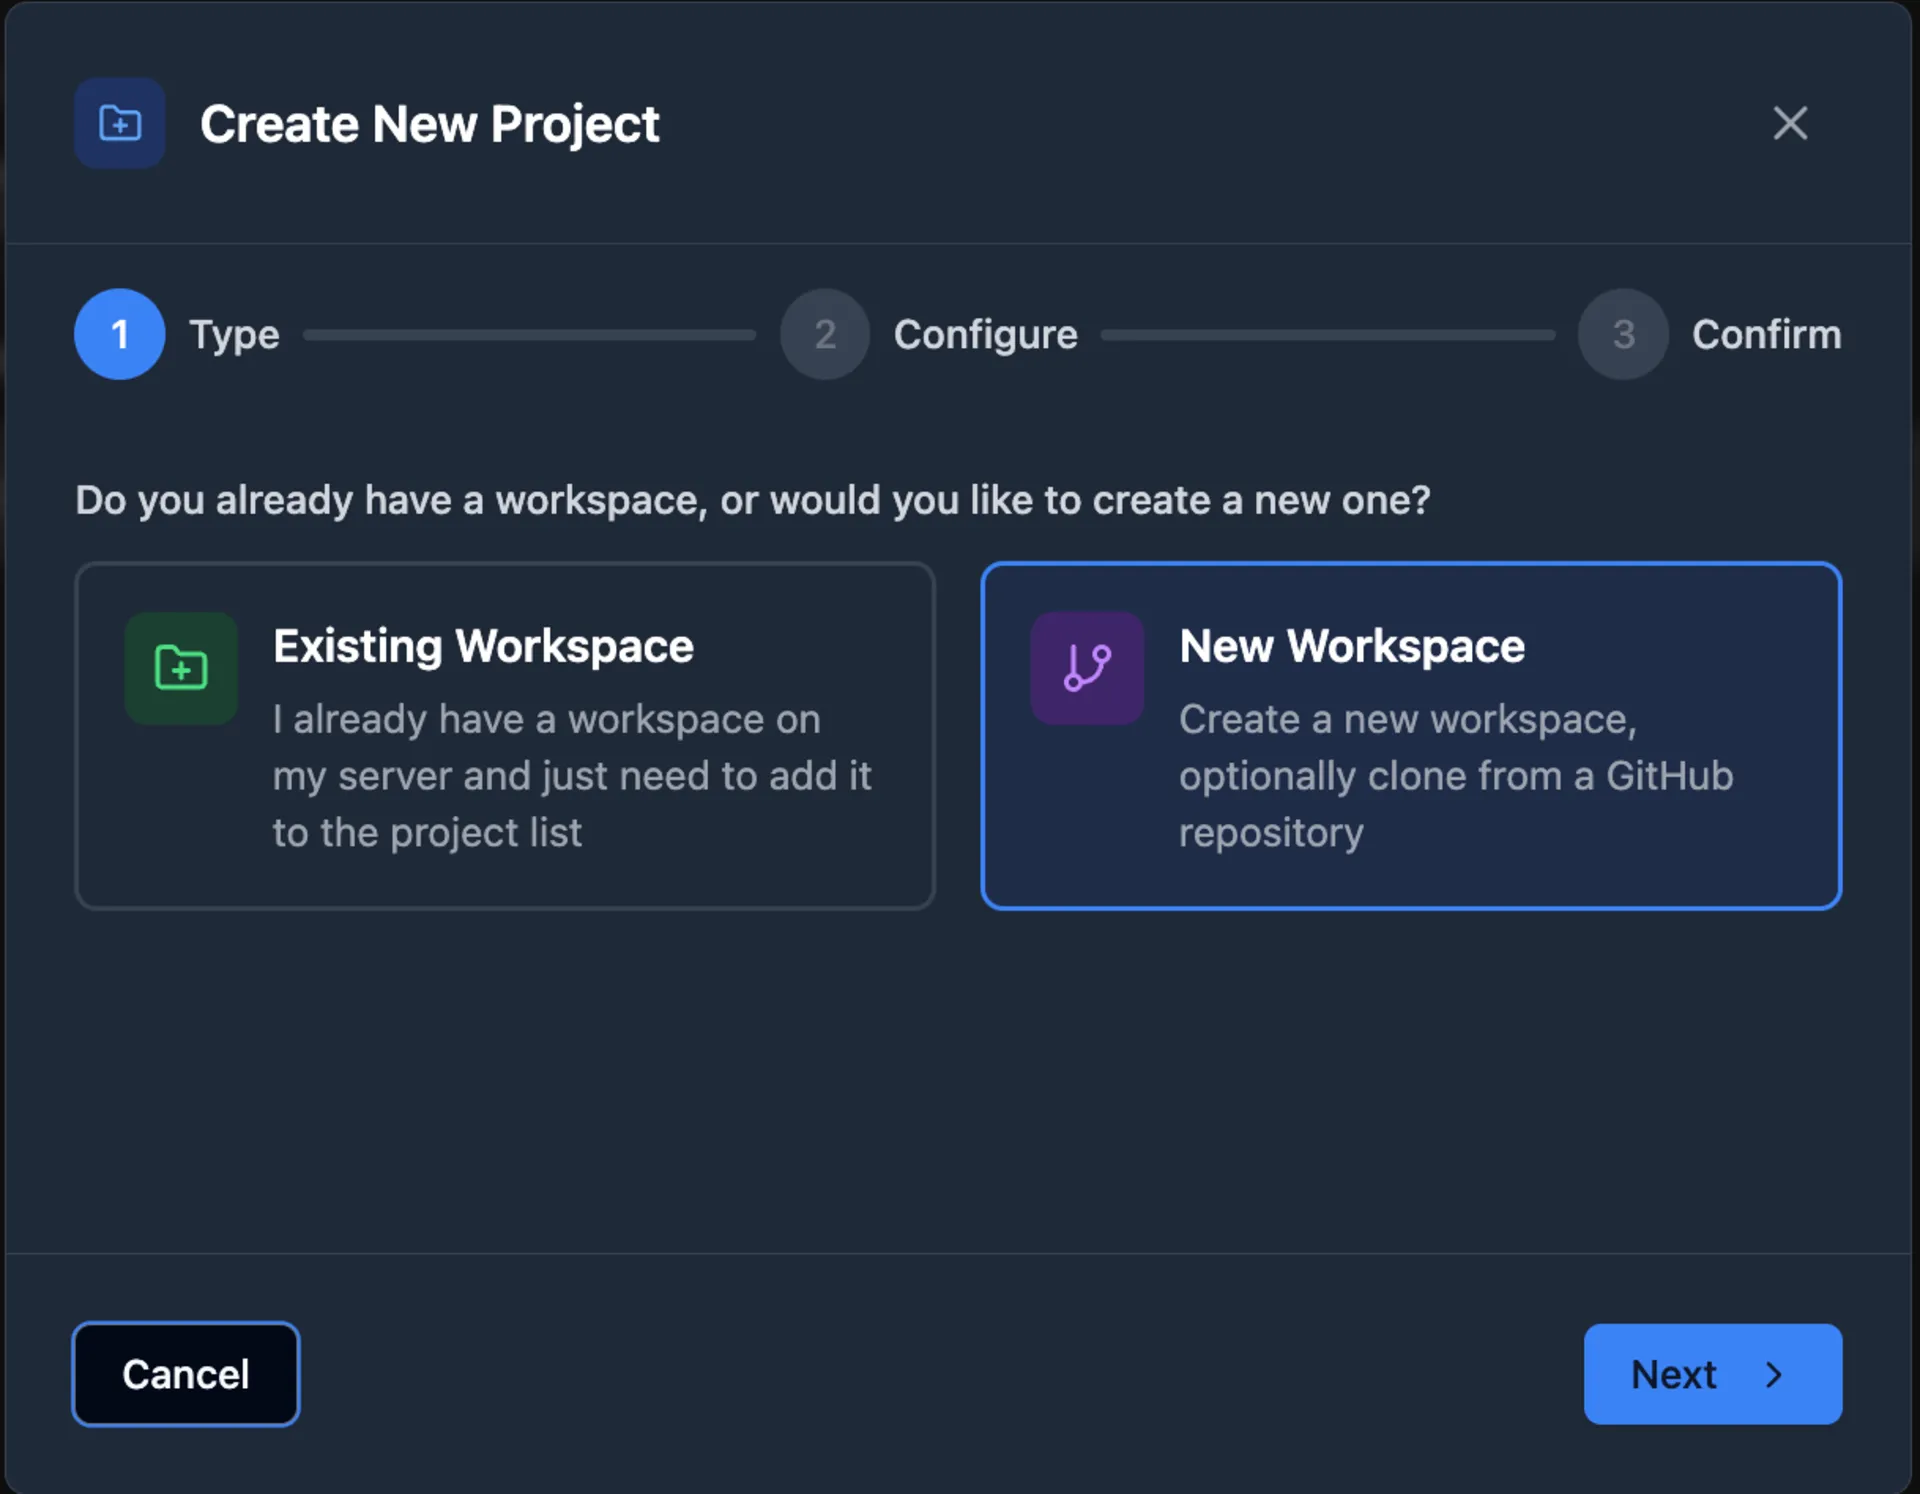The width and height of the screenshot is (1920, 1494).
Task: Click the step 1 Type circle indicator
Action: click(119, 334)
